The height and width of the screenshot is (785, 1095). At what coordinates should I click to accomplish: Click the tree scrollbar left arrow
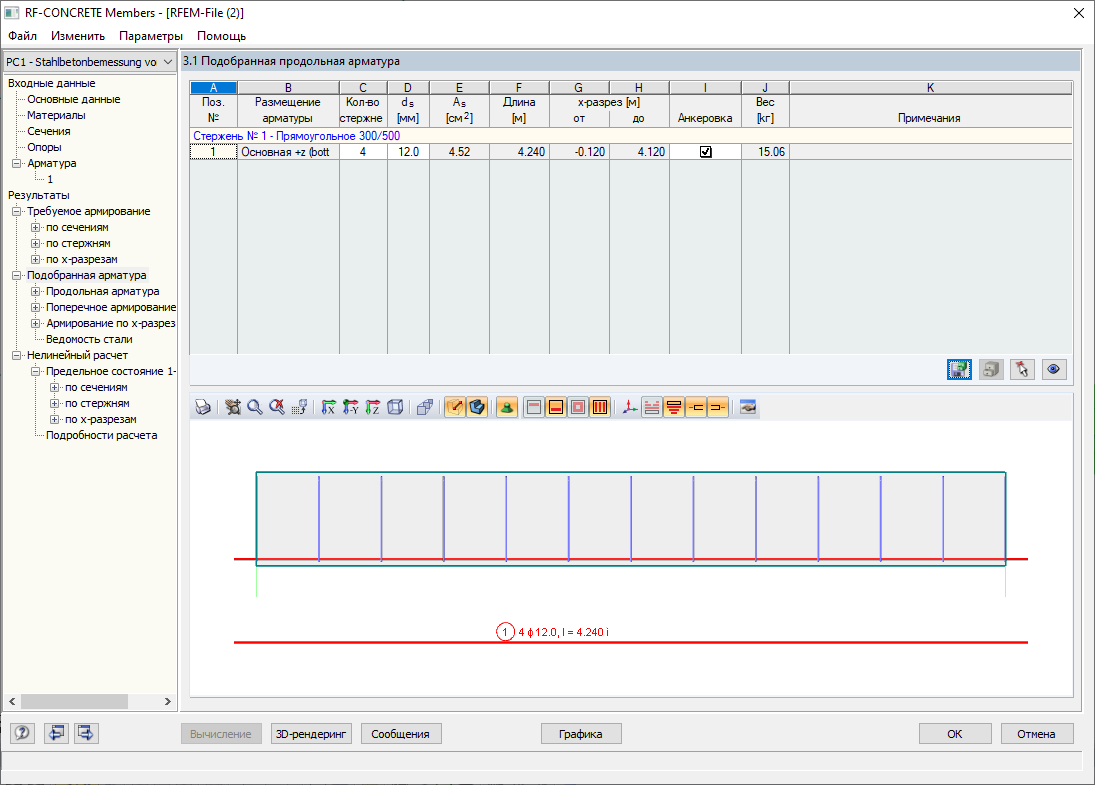tap(12, 701)
